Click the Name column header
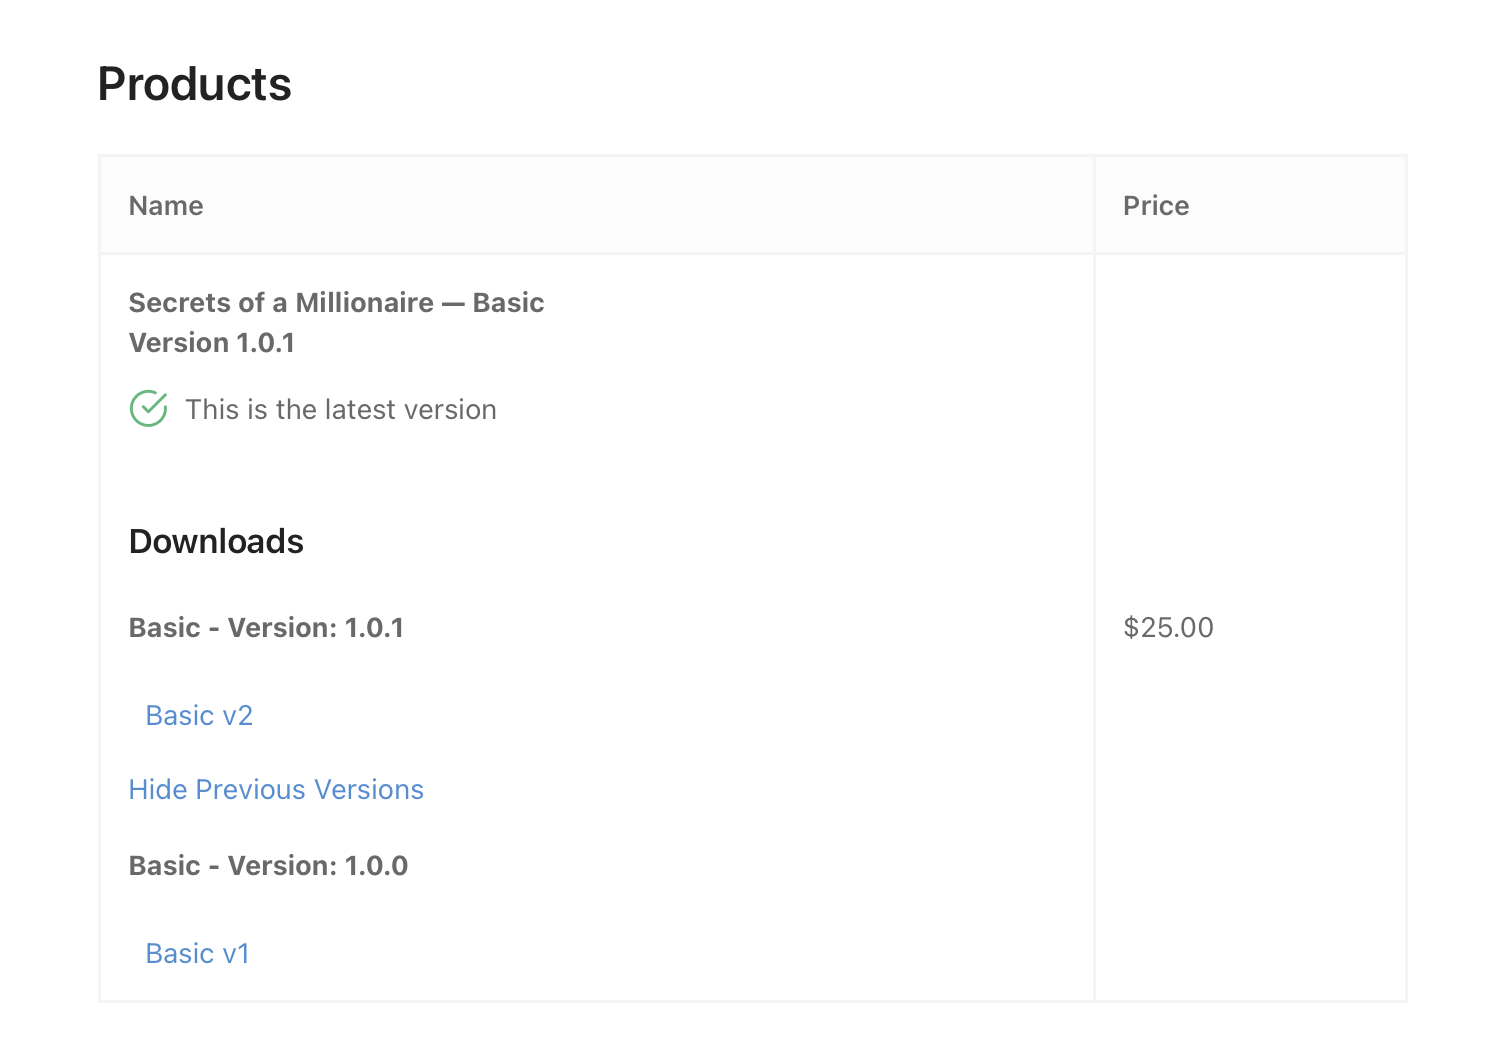1506x1056 pixels. pyautogui.click(x=166, y=206)
